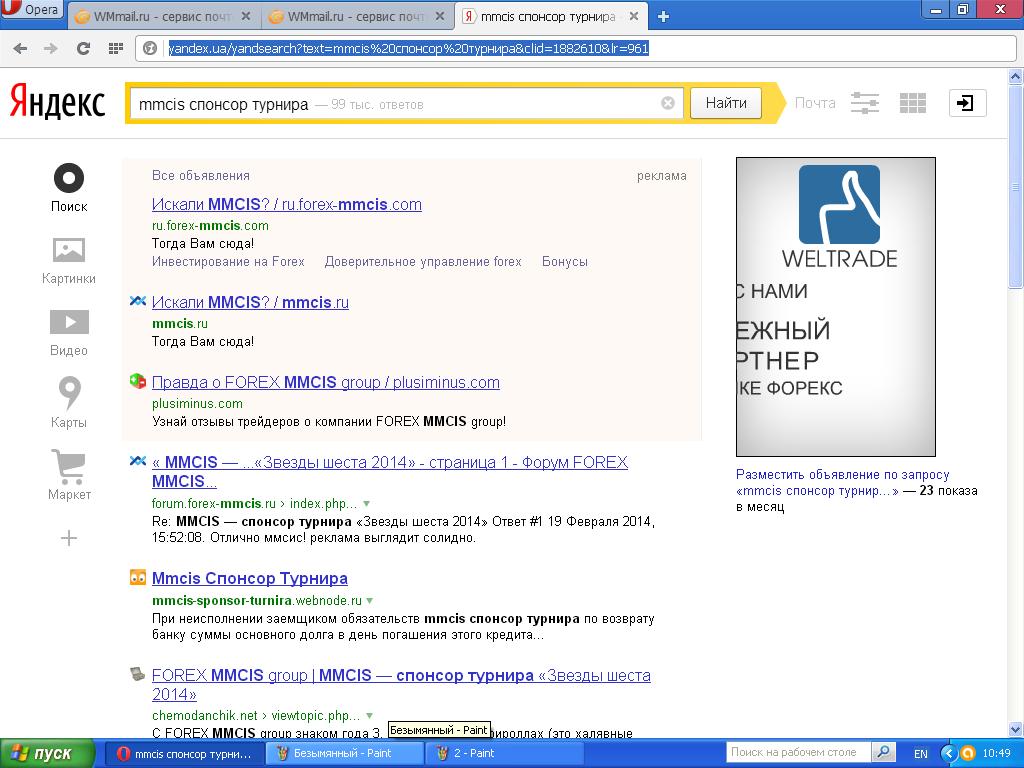Reload the page with the refresh icon

pos(83,48)
